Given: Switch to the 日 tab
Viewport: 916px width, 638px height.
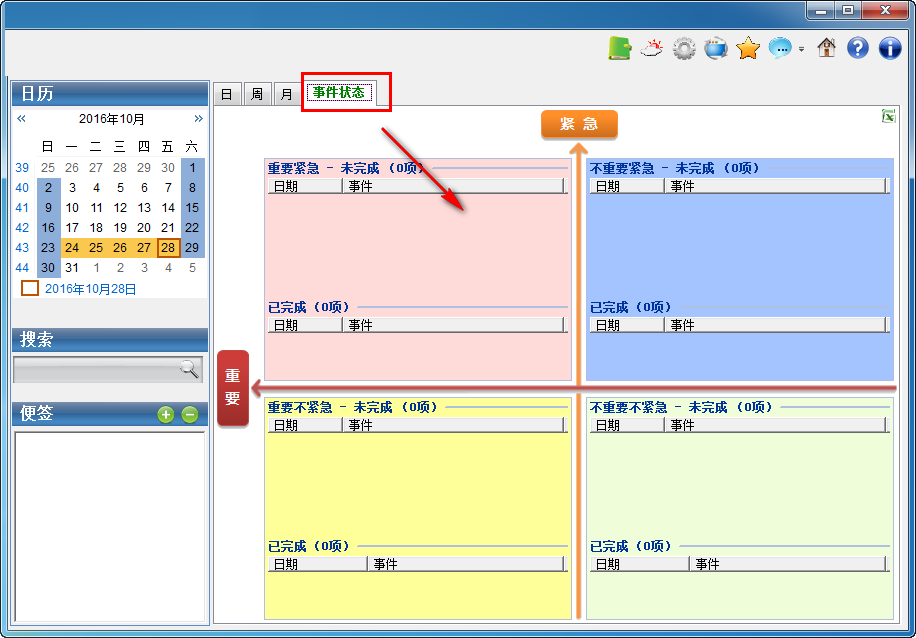Looking at the screenshot, I should (x=227, y=95).
